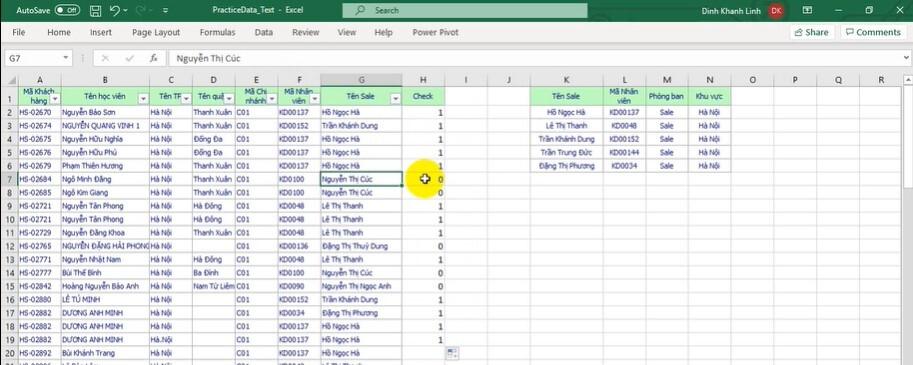Click the Share button
Screen dimensions: 913x365
812,33
